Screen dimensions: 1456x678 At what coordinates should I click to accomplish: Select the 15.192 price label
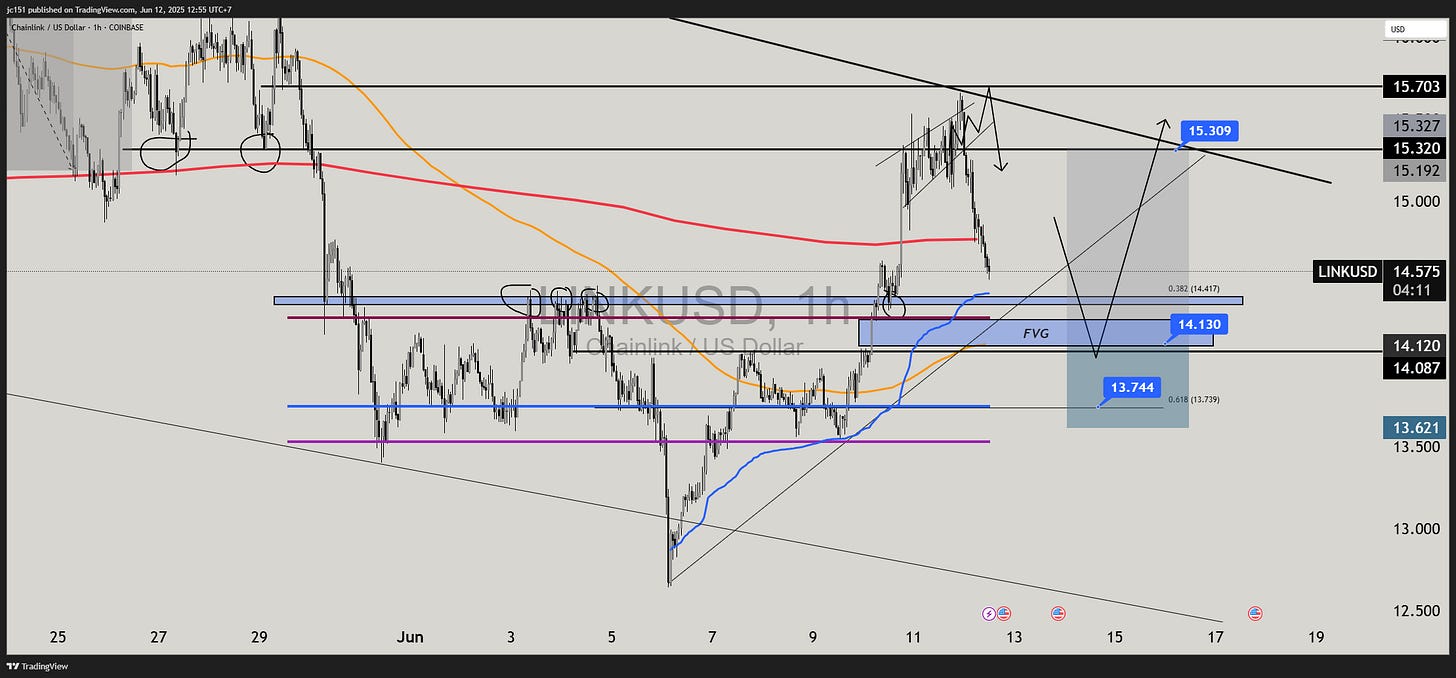tap(1416, 171)
